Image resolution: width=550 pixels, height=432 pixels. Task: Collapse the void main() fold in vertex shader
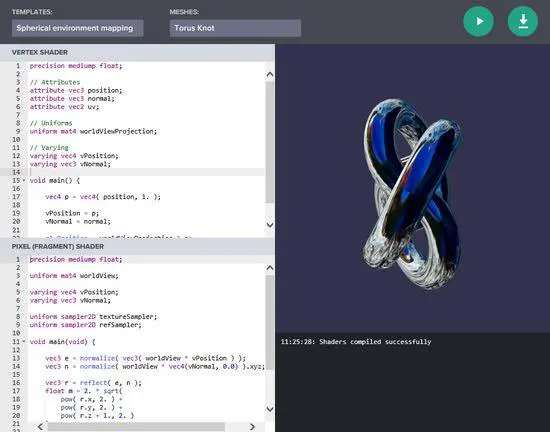(x=24, y=181)
